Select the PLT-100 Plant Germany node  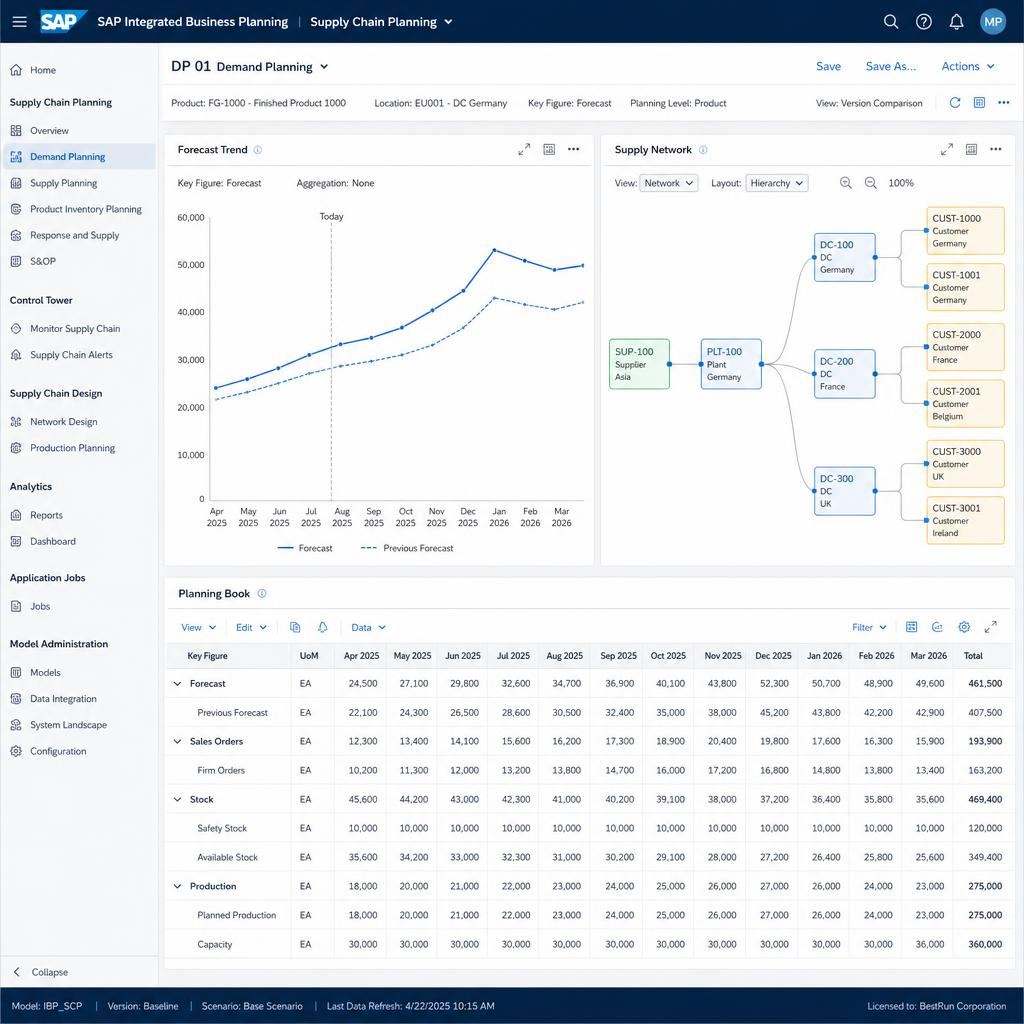731,364
